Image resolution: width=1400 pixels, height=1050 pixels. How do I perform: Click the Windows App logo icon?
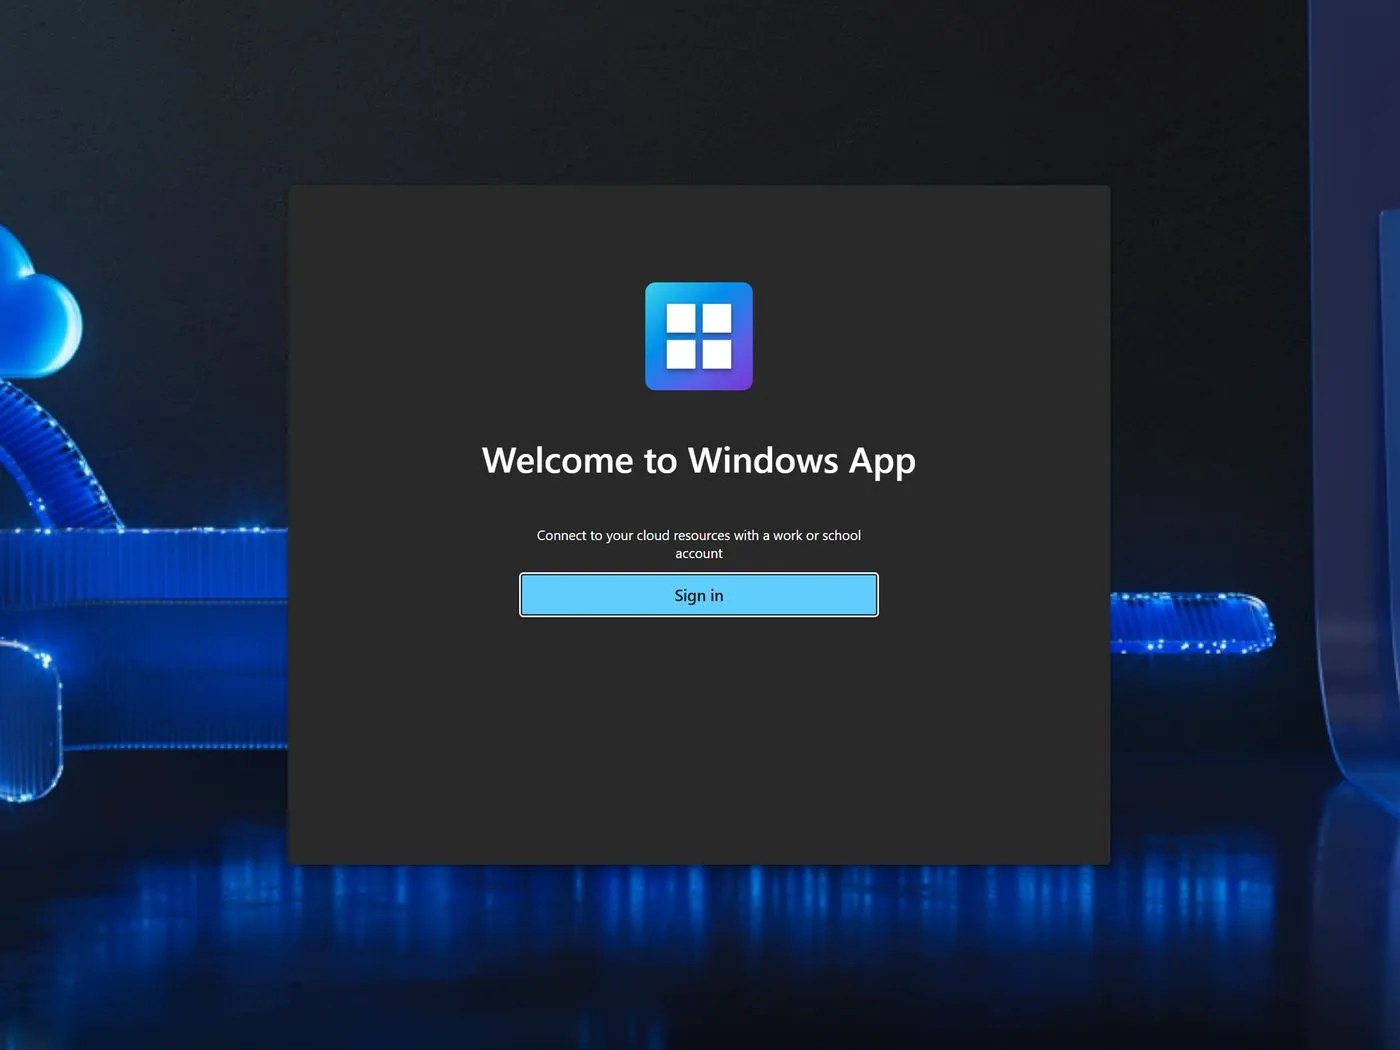point(698,336)
